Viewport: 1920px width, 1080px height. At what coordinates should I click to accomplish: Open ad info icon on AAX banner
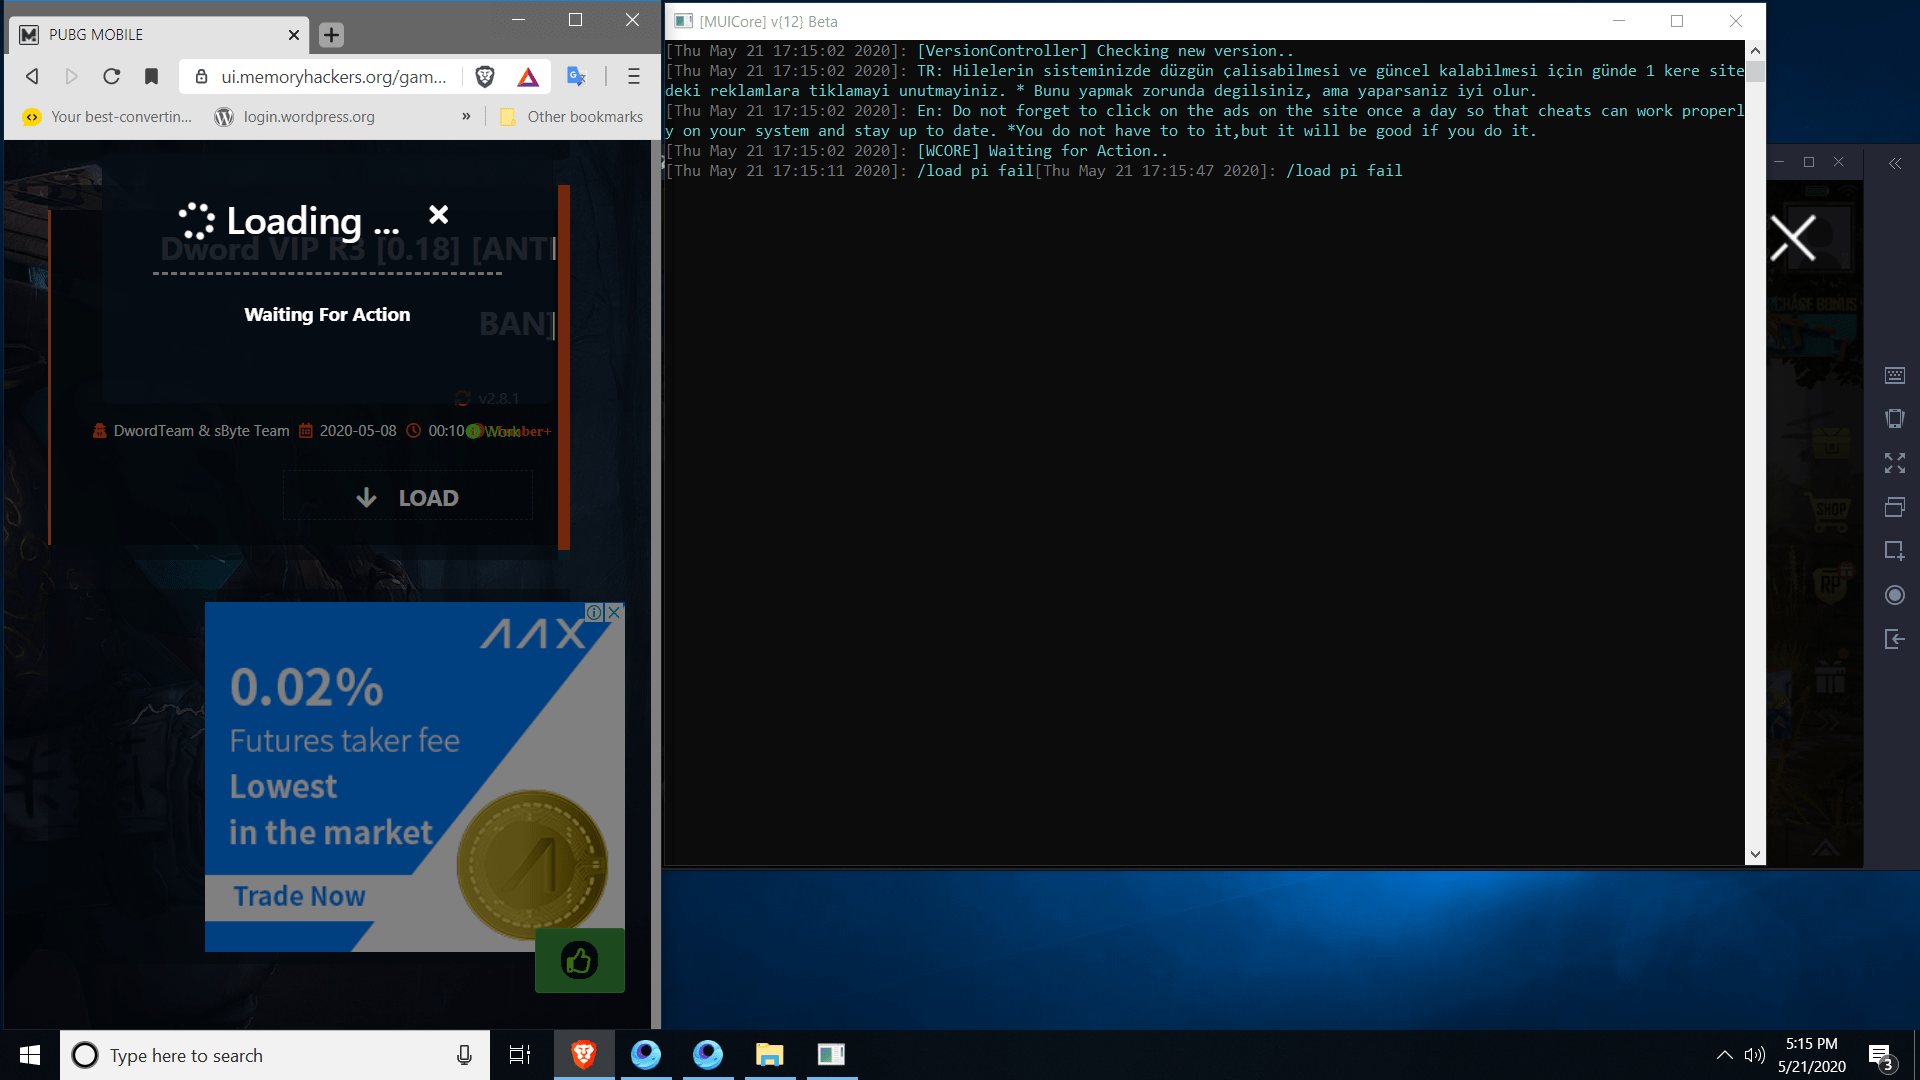[x=593, y=612]
